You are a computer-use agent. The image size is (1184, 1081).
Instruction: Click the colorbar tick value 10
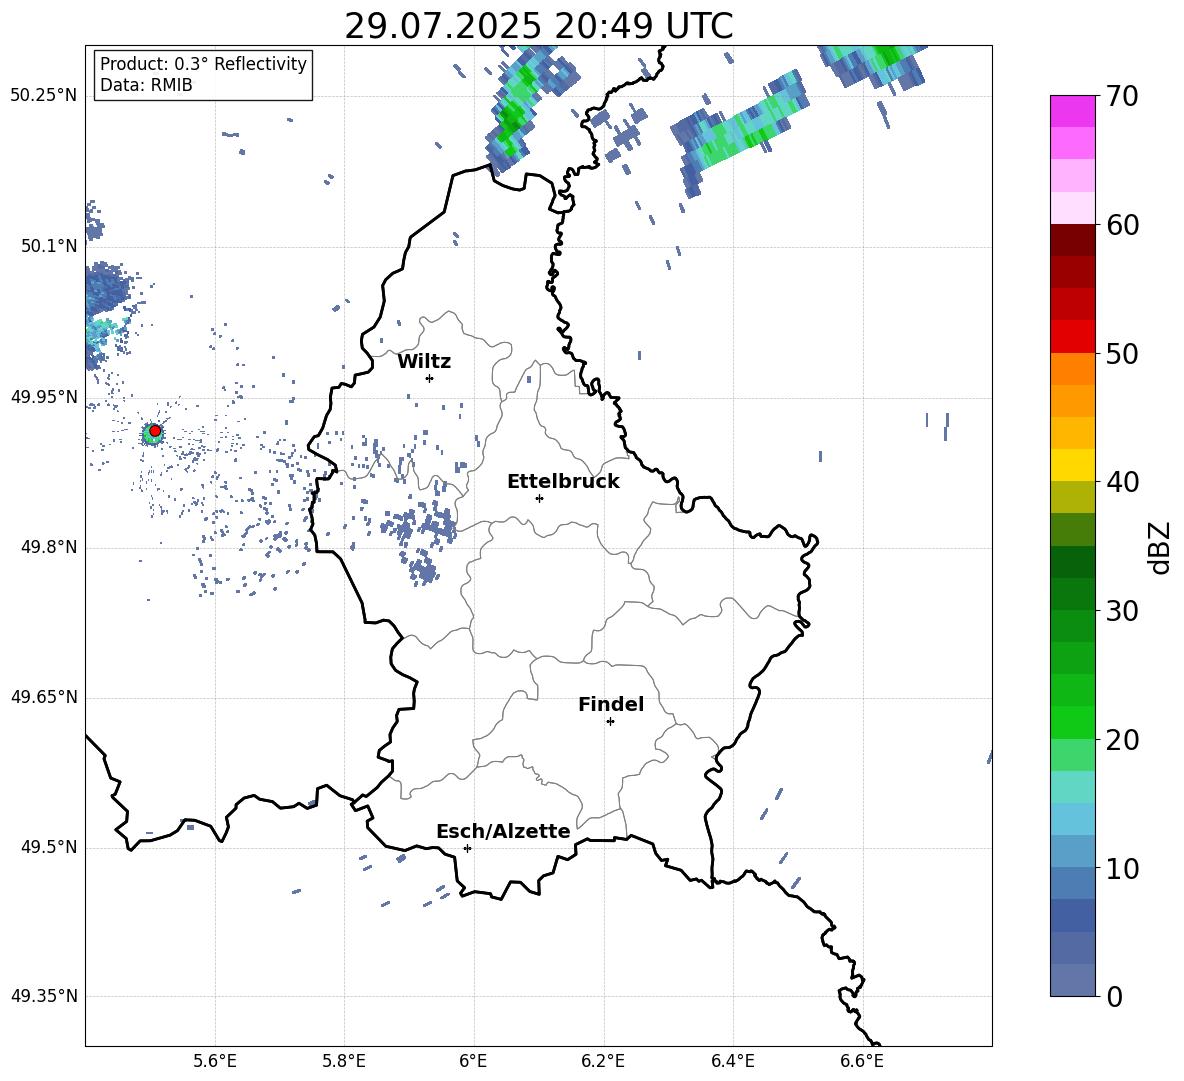click(1121, 868)
